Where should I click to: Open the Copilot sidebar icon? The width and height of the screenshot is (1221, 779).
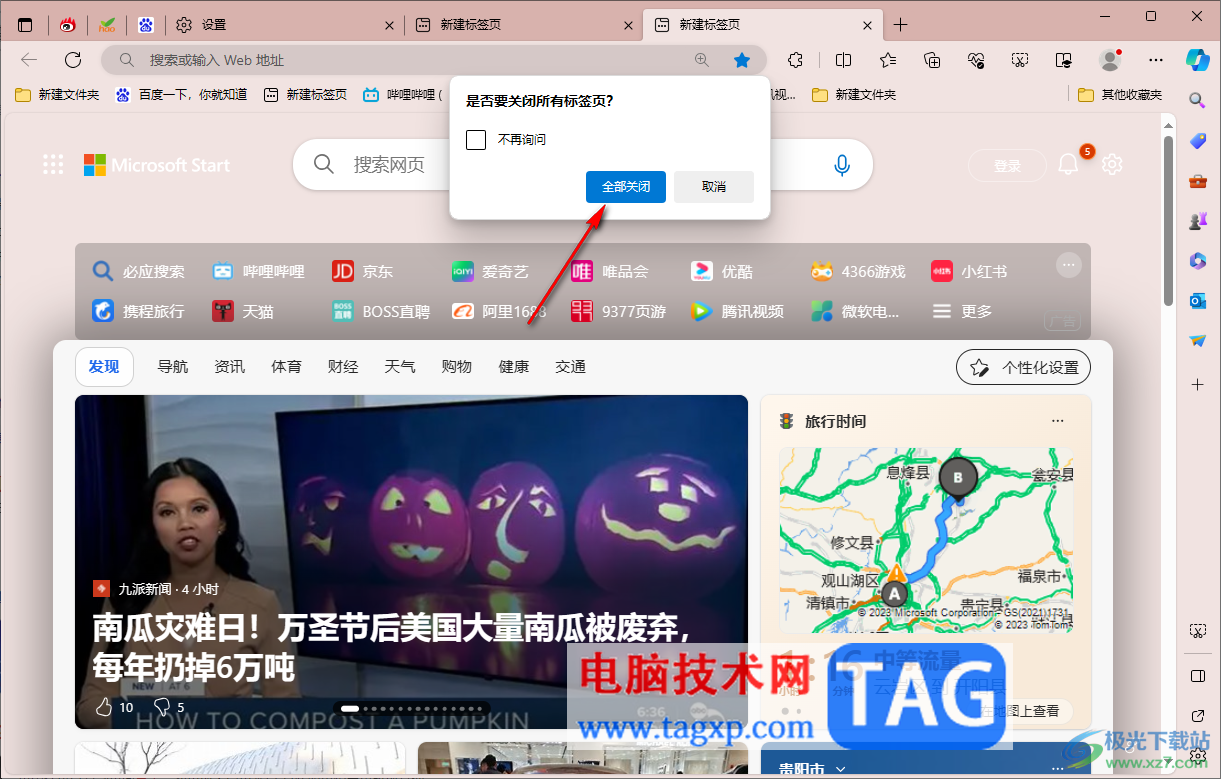[1197, 59]
